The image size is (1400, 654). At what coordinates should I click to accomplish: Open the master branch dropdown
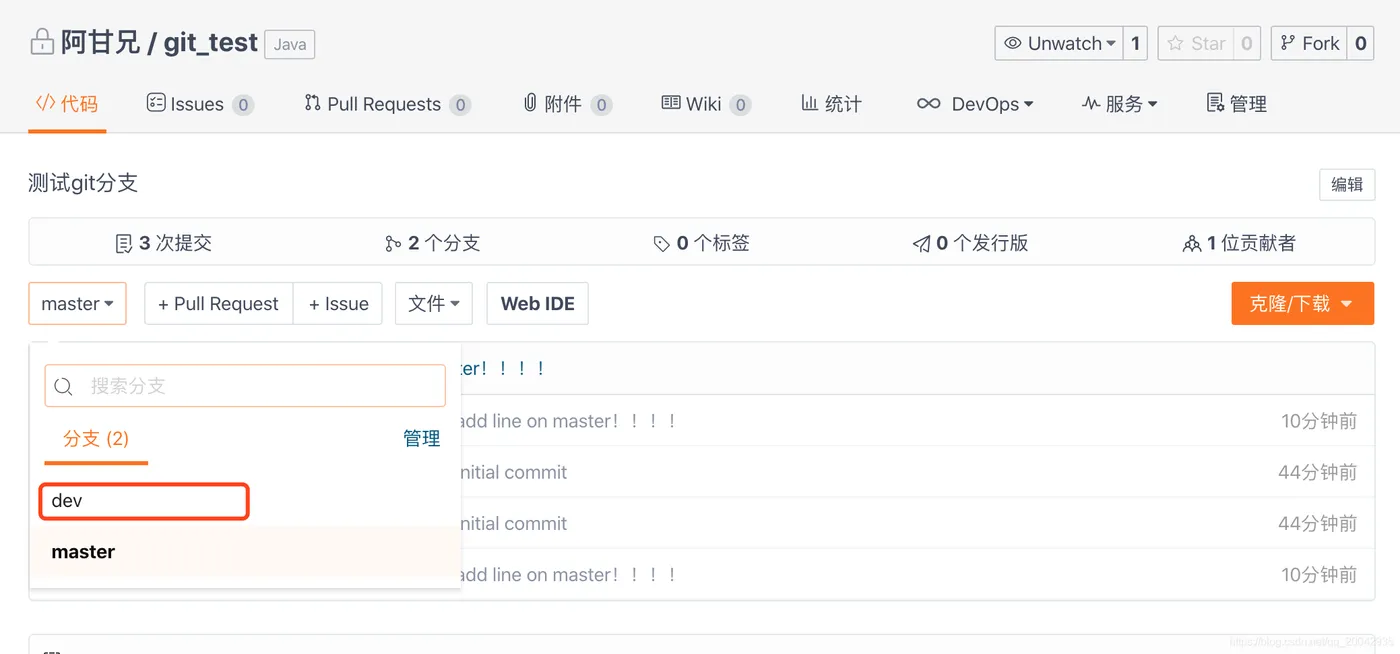coord(77,304)
